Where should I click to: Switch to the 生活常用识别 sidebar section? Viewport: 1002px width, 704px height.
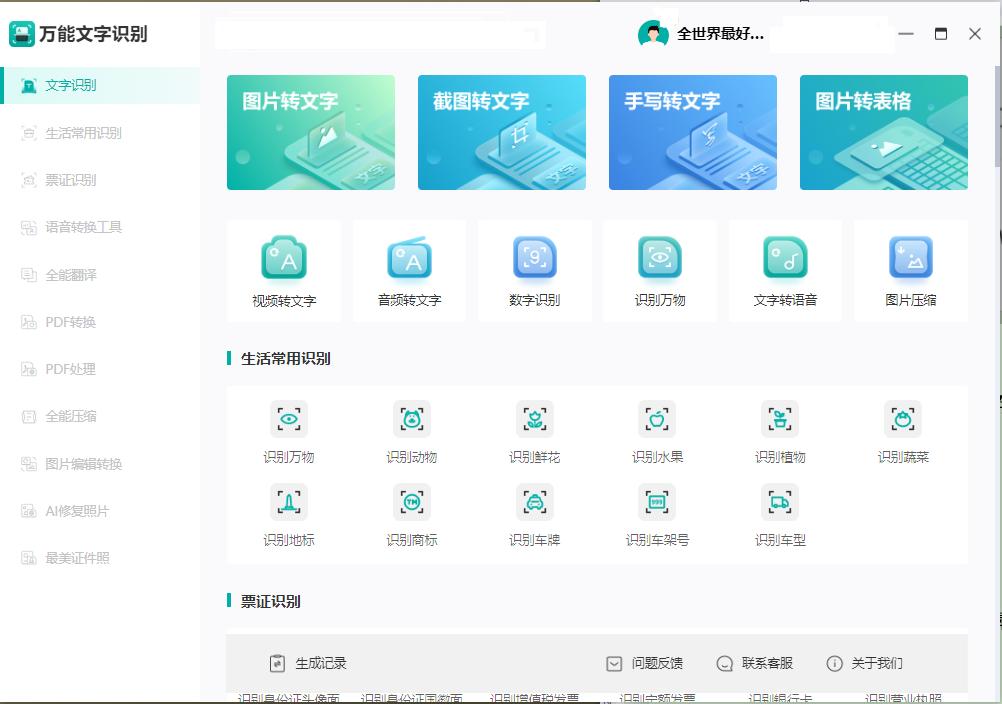pyautogui.click(x=76, y=132)
